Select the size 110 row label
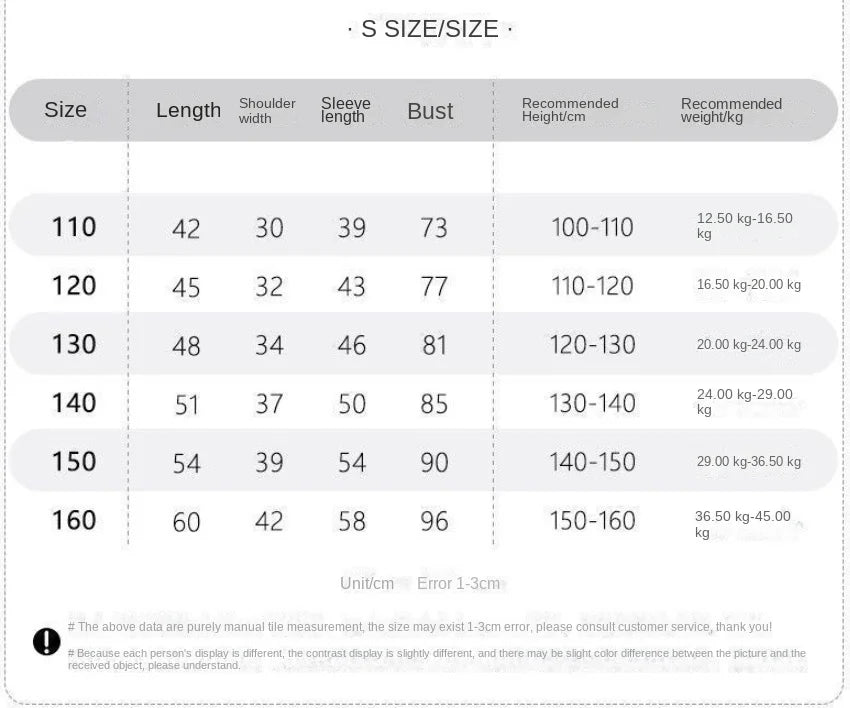The width and height of the screenshot is (850, 708). pyautogui.click(x=74, y=227)
